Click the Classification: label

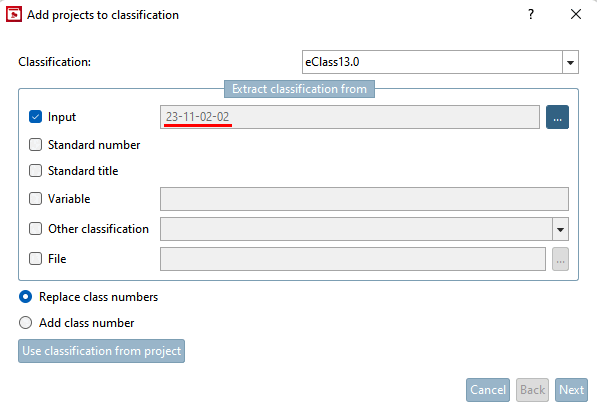click(x=54, y=62)
